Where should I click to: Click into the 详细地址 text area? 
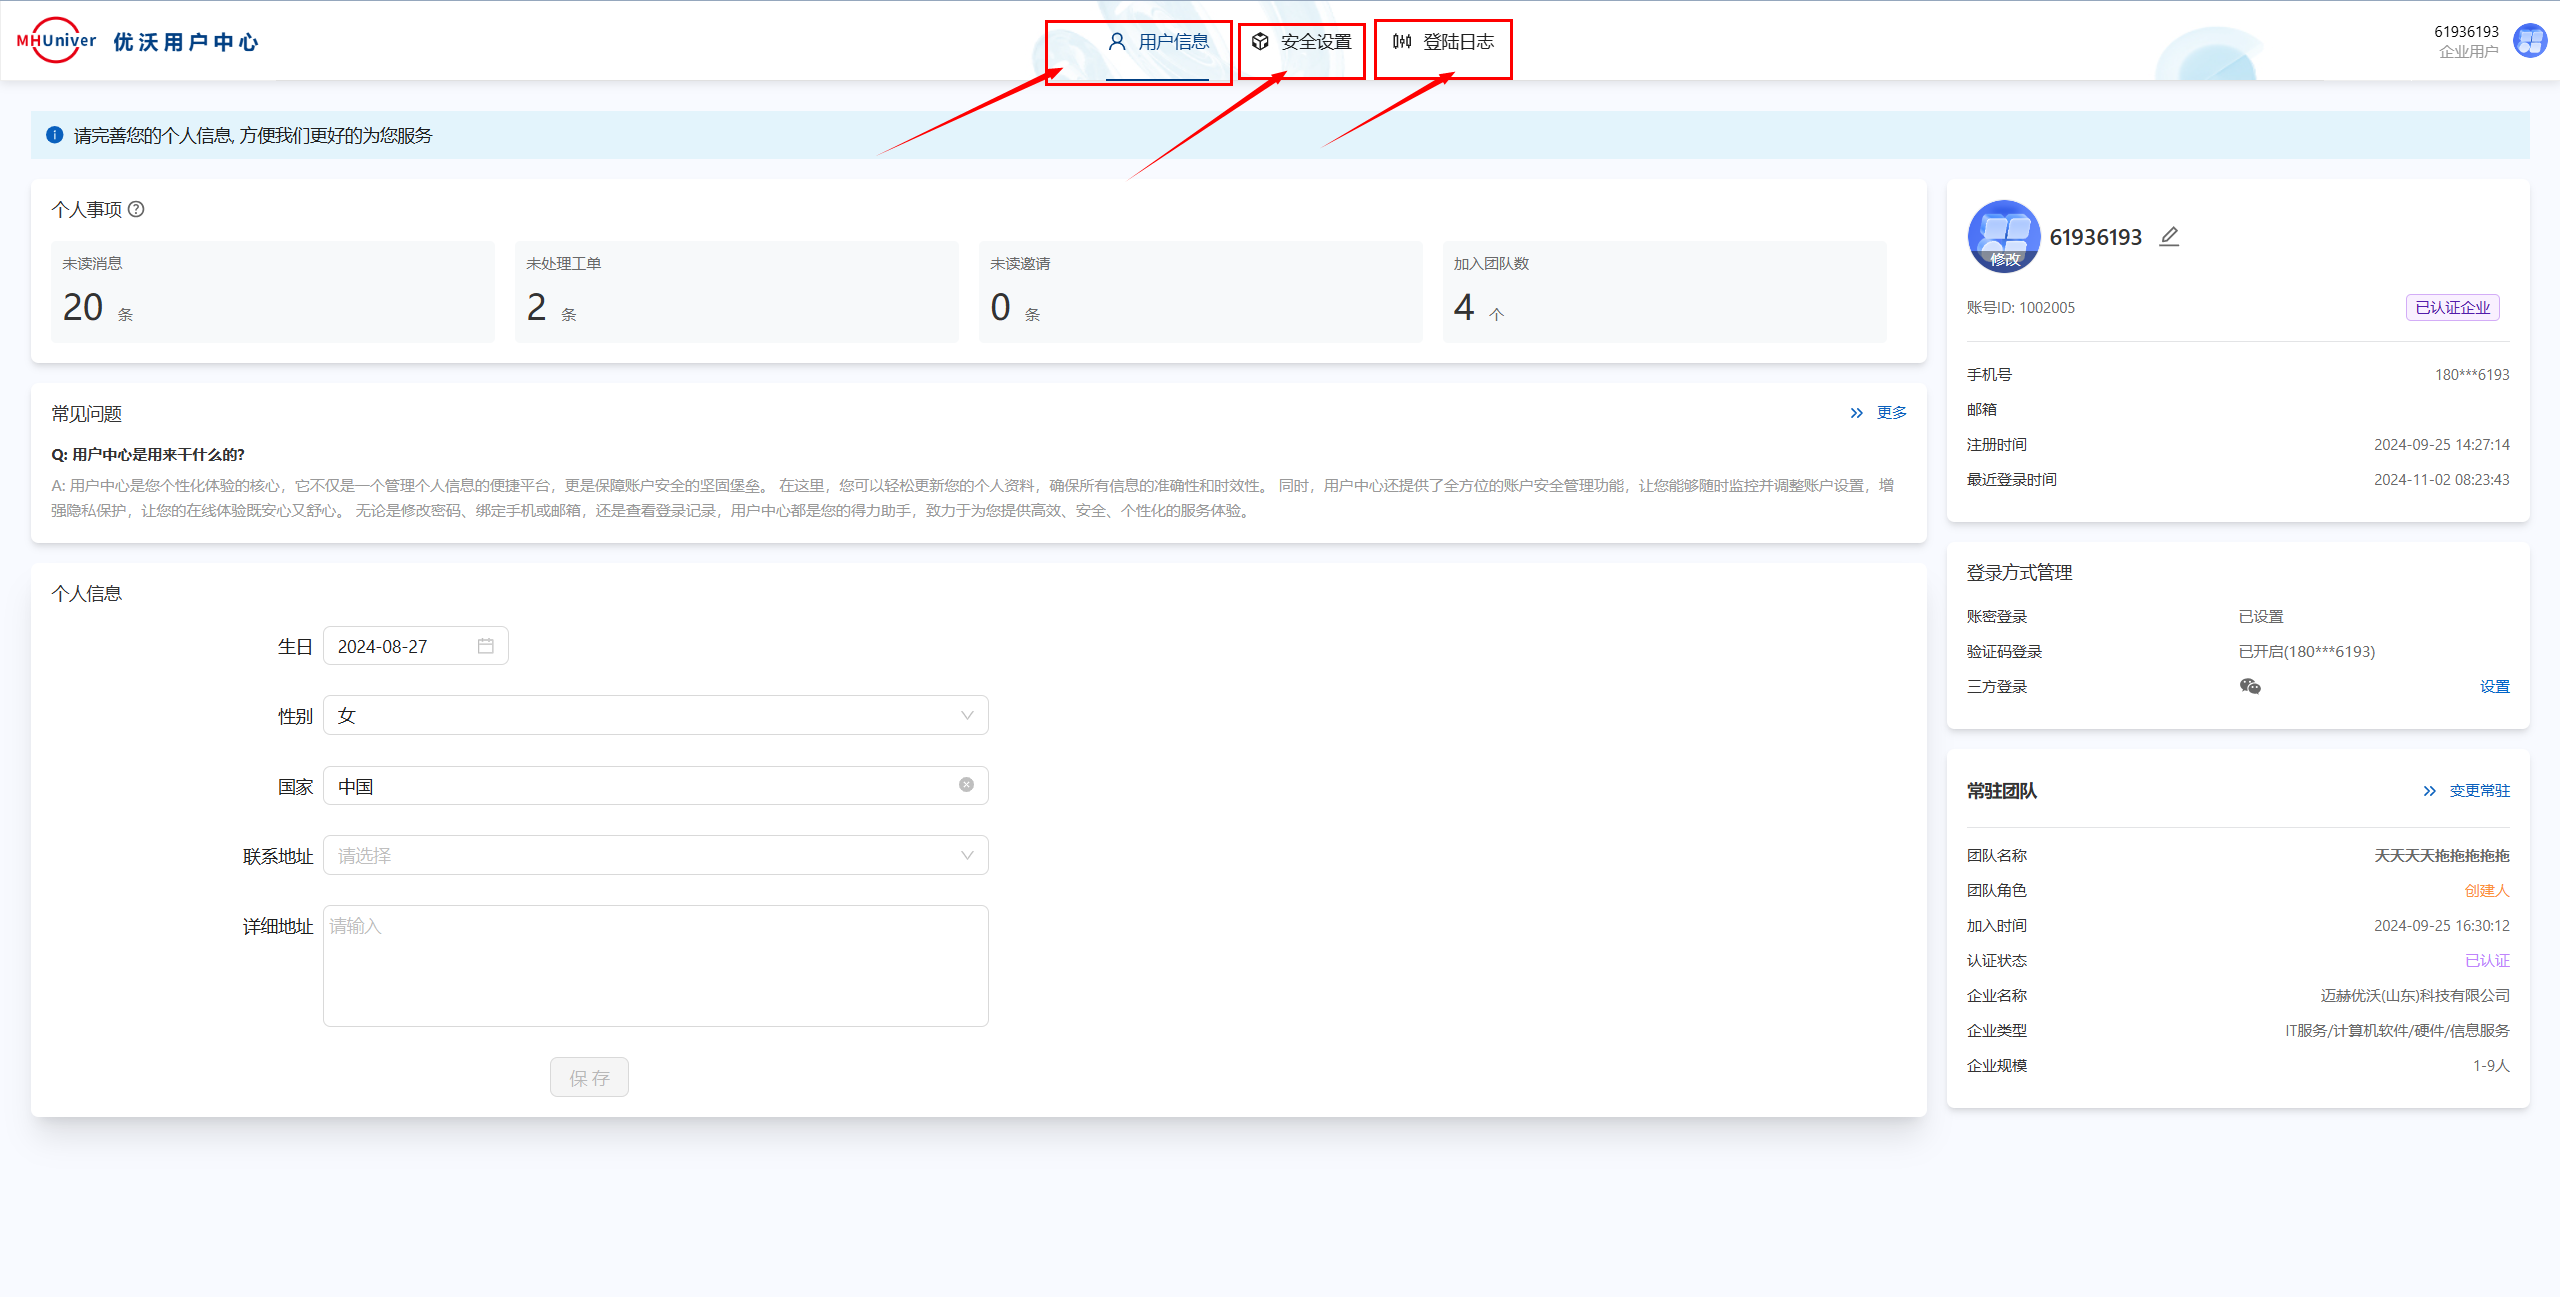pyautogui.click(x=655, y=965)
